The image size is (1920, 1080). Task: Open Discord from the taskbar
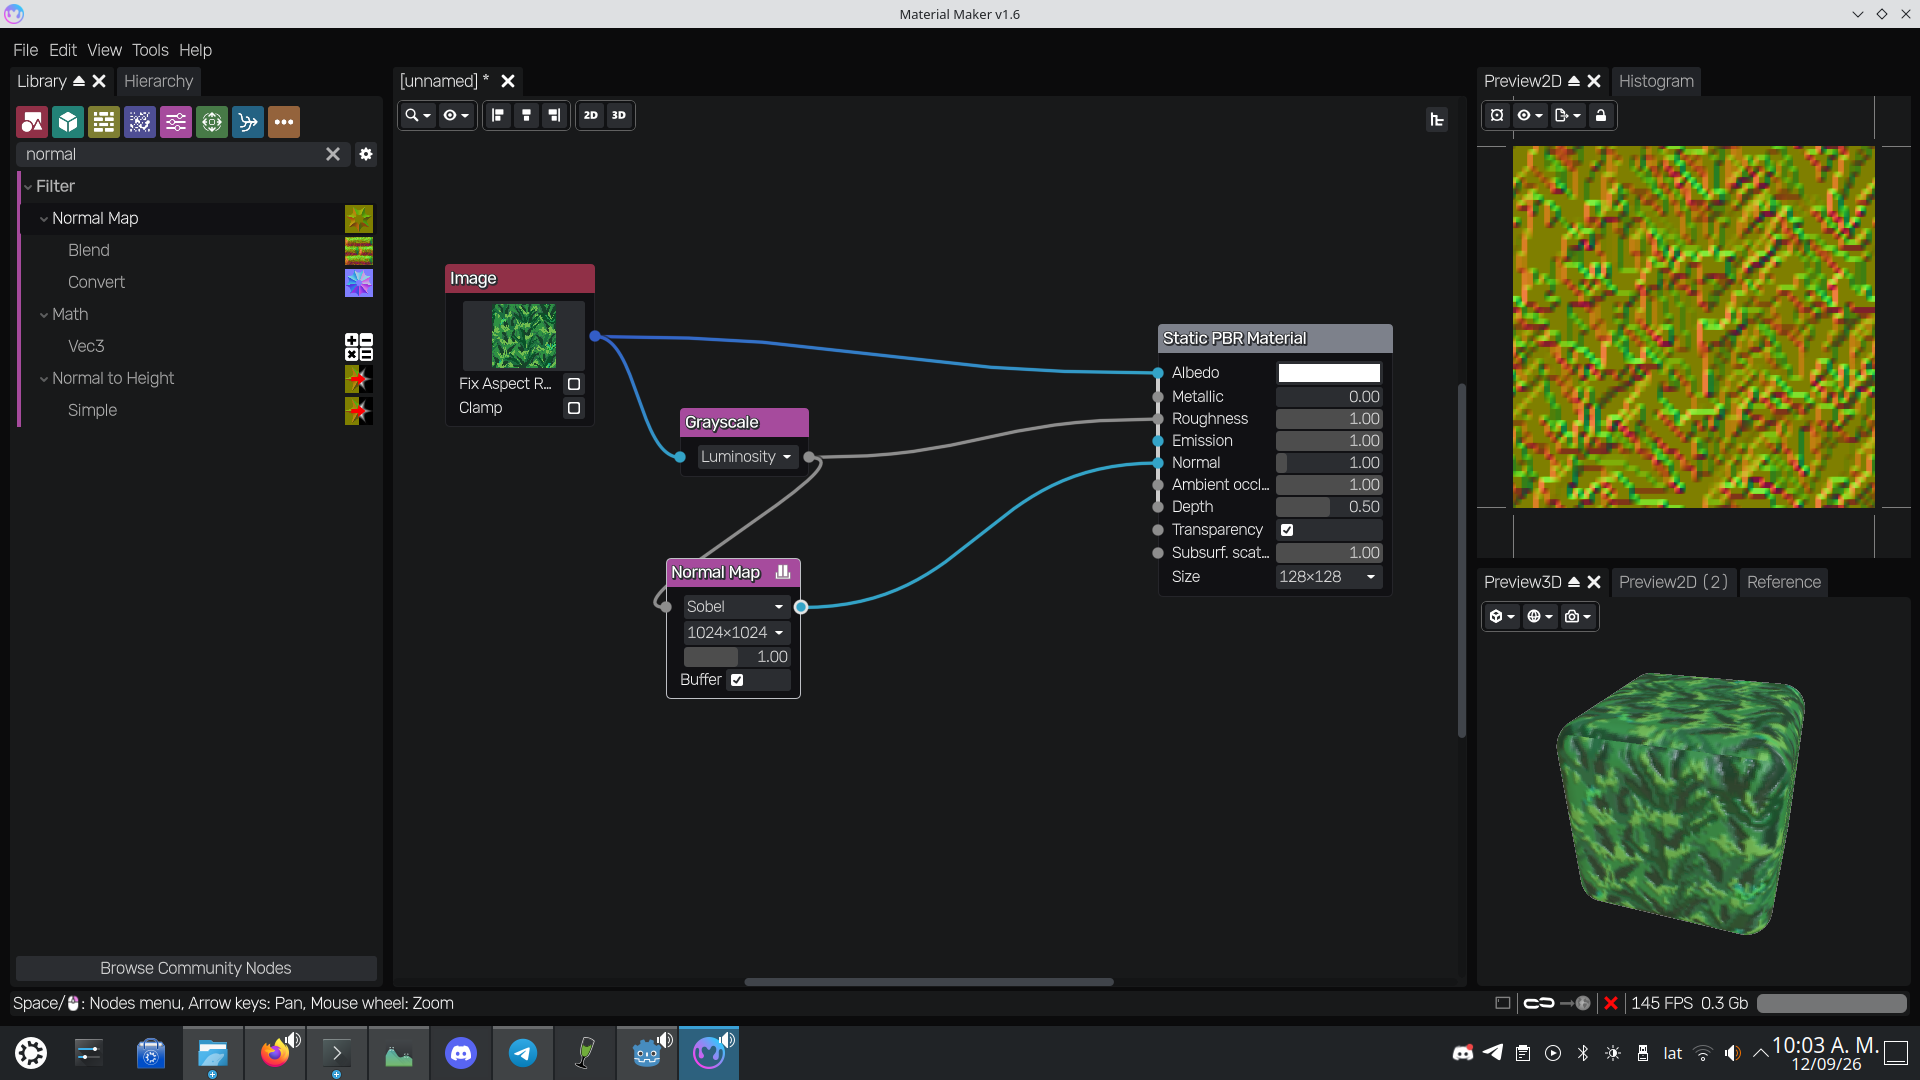[461, 1052]
